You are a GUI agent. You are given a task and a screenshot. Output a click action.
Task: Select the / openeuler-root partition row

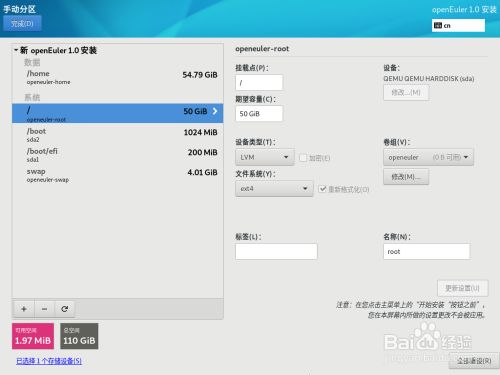point(118,113)
